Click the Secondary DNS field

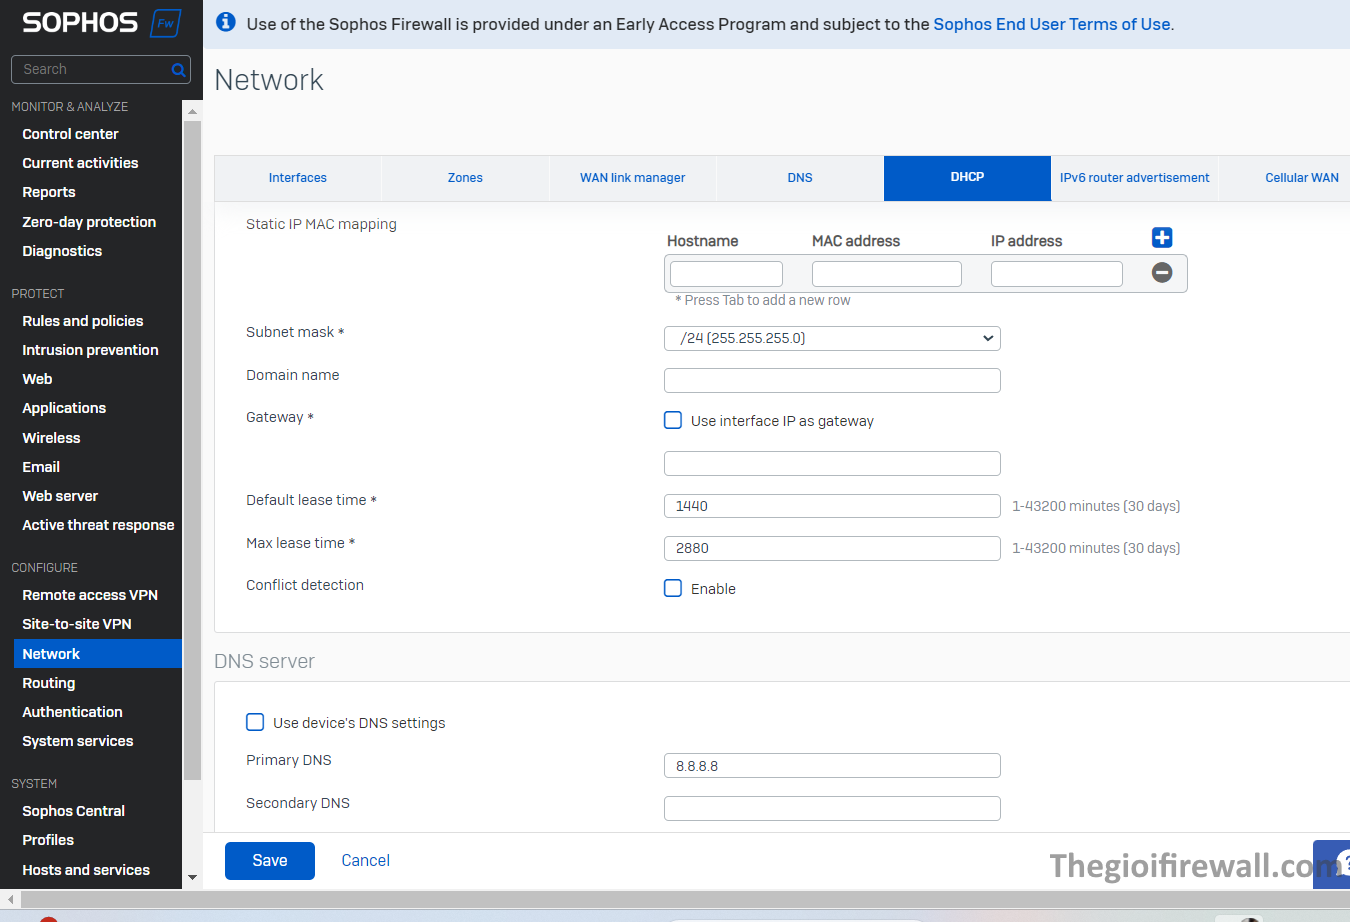832,808
